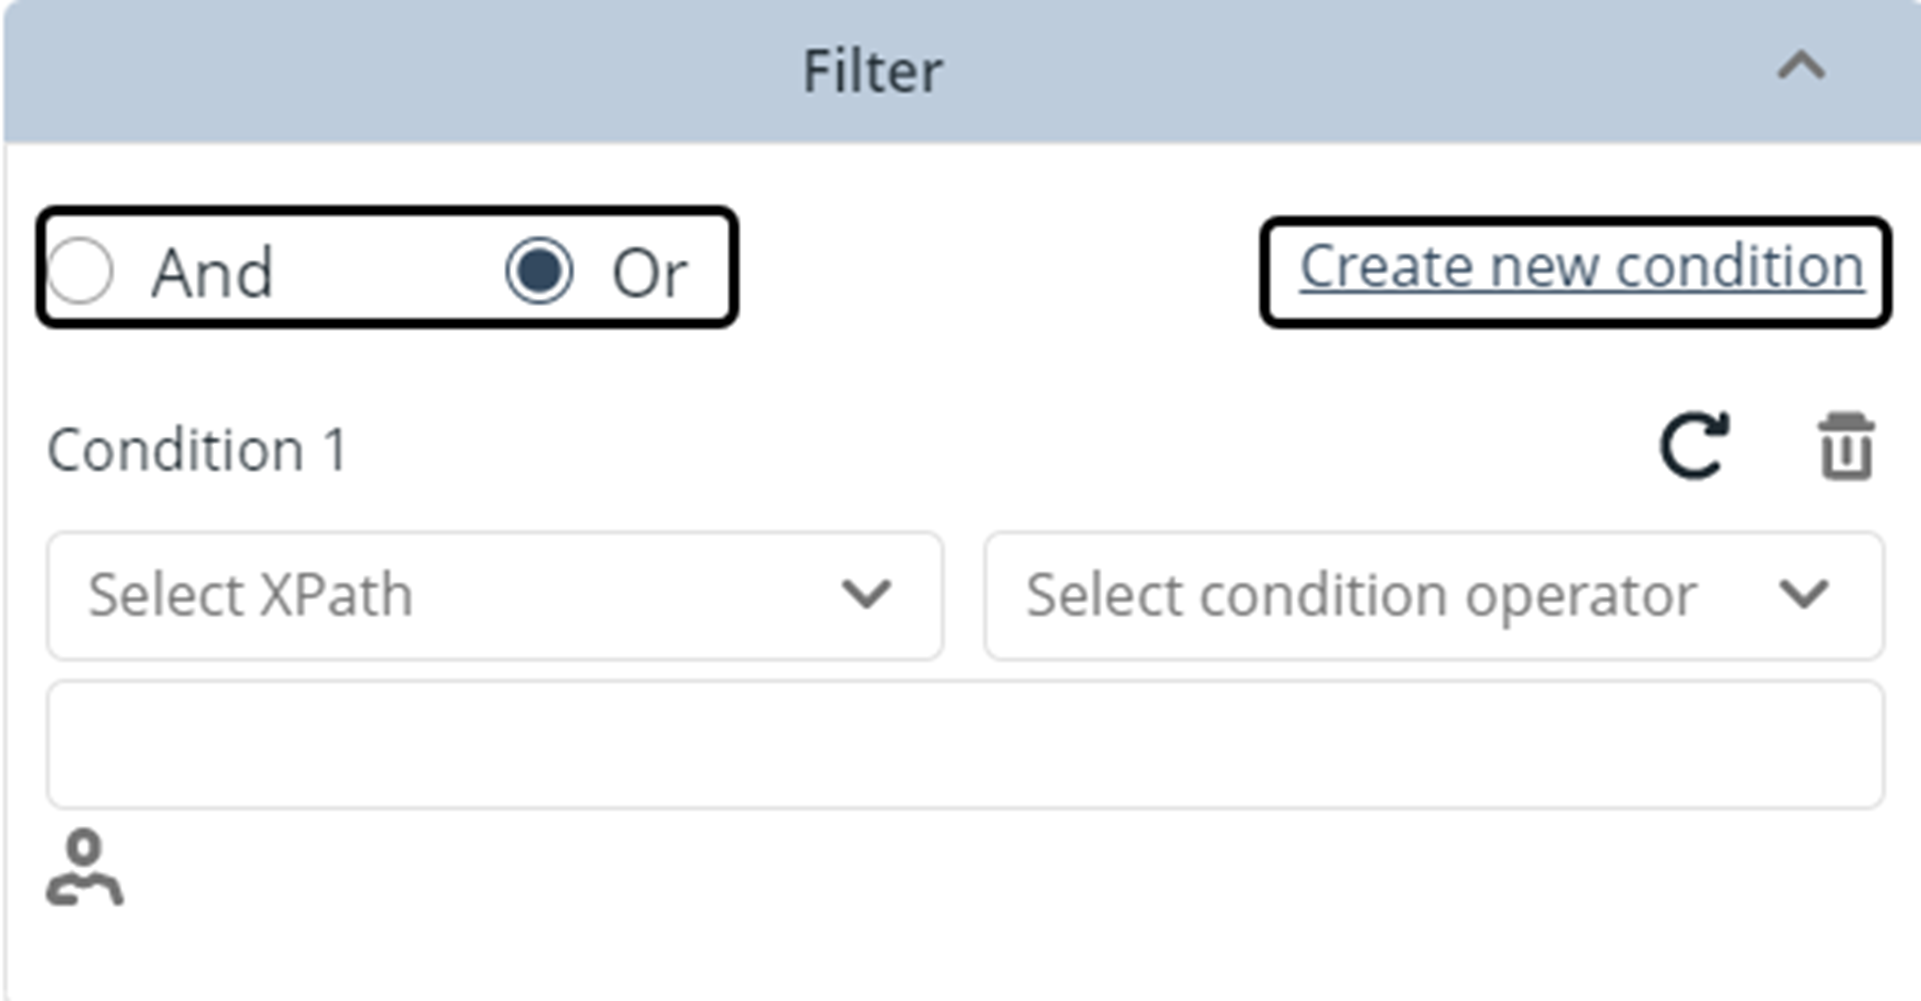This screenshot has width=1921, height=1001.
Task: Click the Or label text
Action: [x=650, y=272]
